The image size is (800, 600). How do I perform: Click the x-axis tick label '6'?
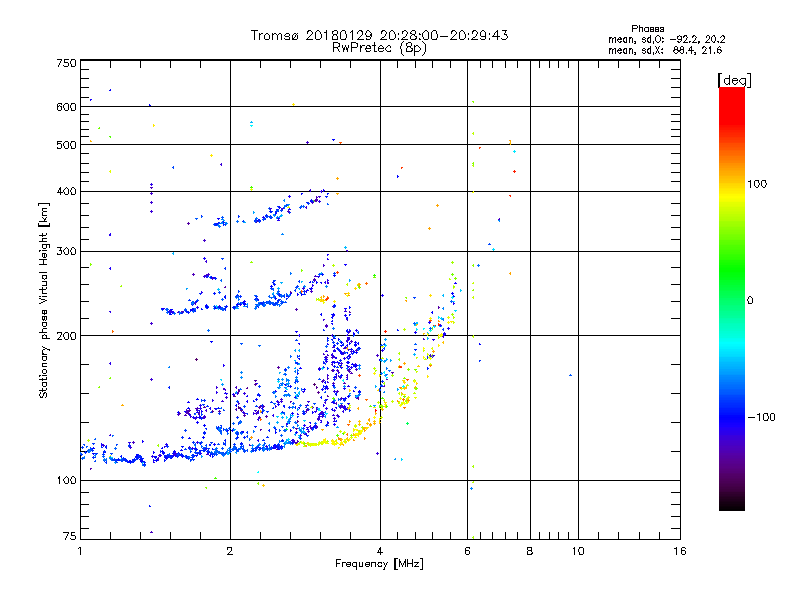pos(467,551)
